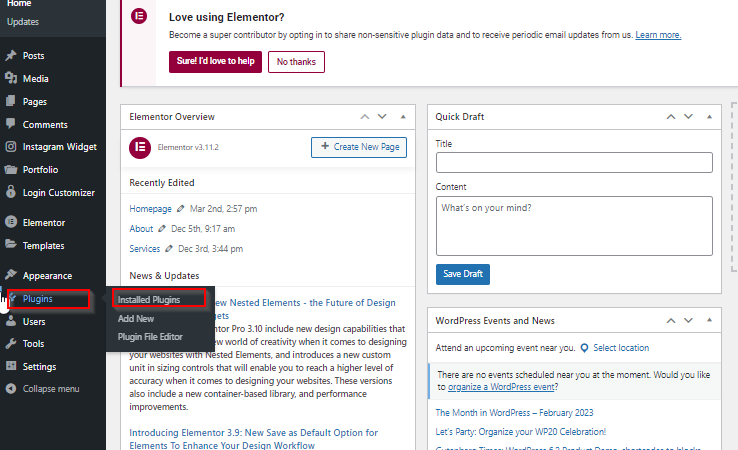
Task: Click the Media icon in sidebar
Action: 11,78
